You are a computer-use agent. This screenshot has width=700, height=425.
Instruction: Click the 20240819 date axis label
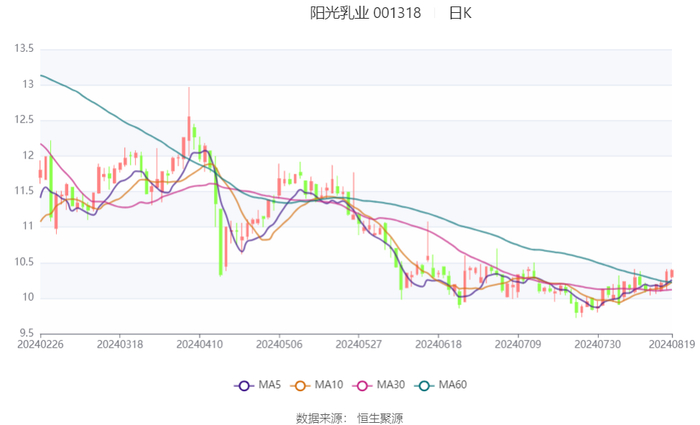[671, 345]
